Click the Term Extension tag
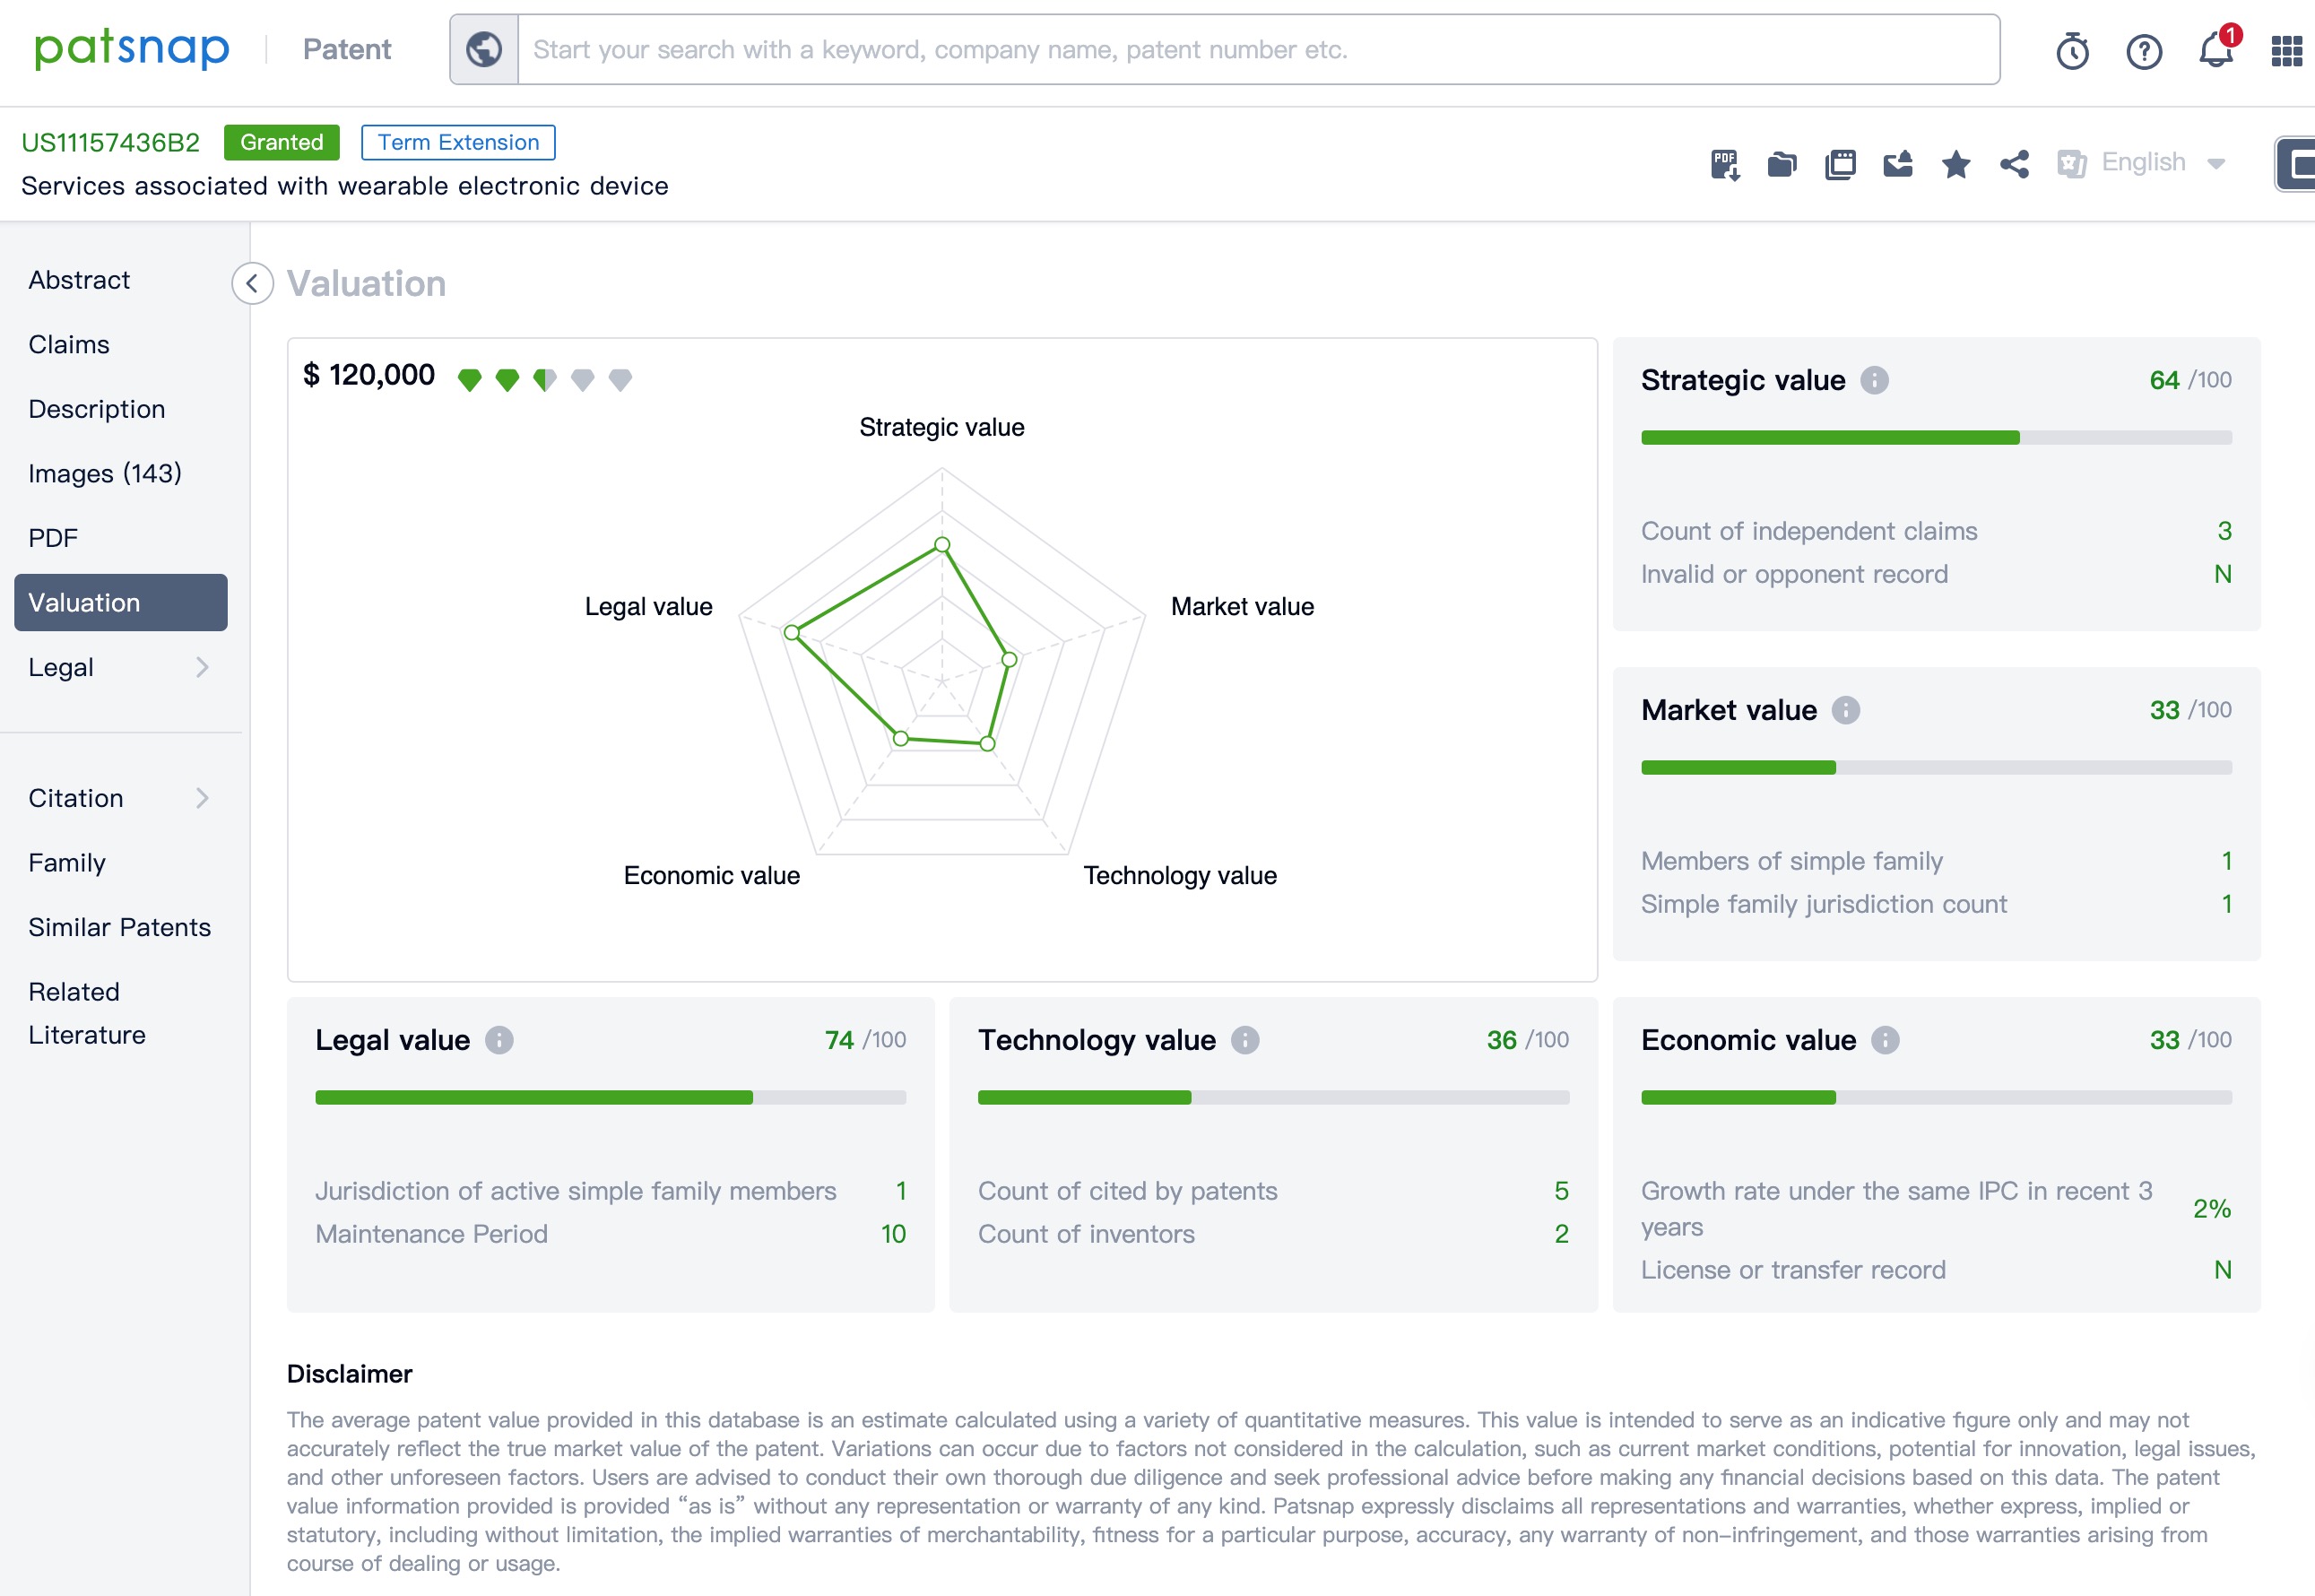Image resolution: width=2315 pixels, height=1596 pixels. [x=458, y=142]
